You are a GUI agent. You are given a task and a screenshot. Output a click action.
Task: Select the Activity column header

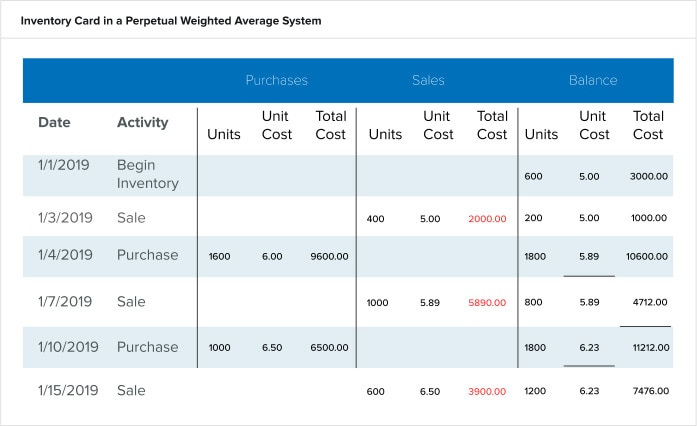[142, 123]
